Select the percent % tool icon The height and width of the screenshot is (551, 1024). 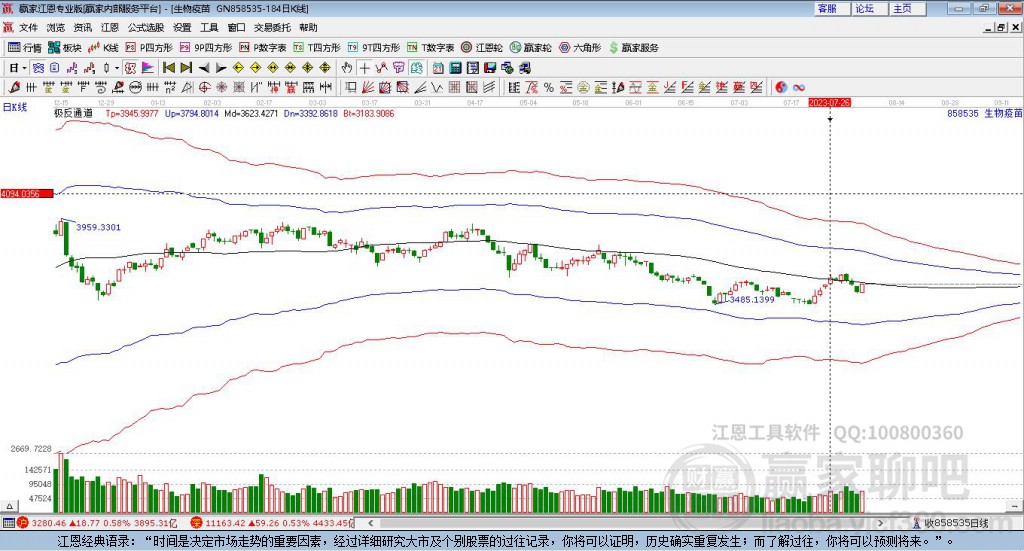click(x=549, y=87)
